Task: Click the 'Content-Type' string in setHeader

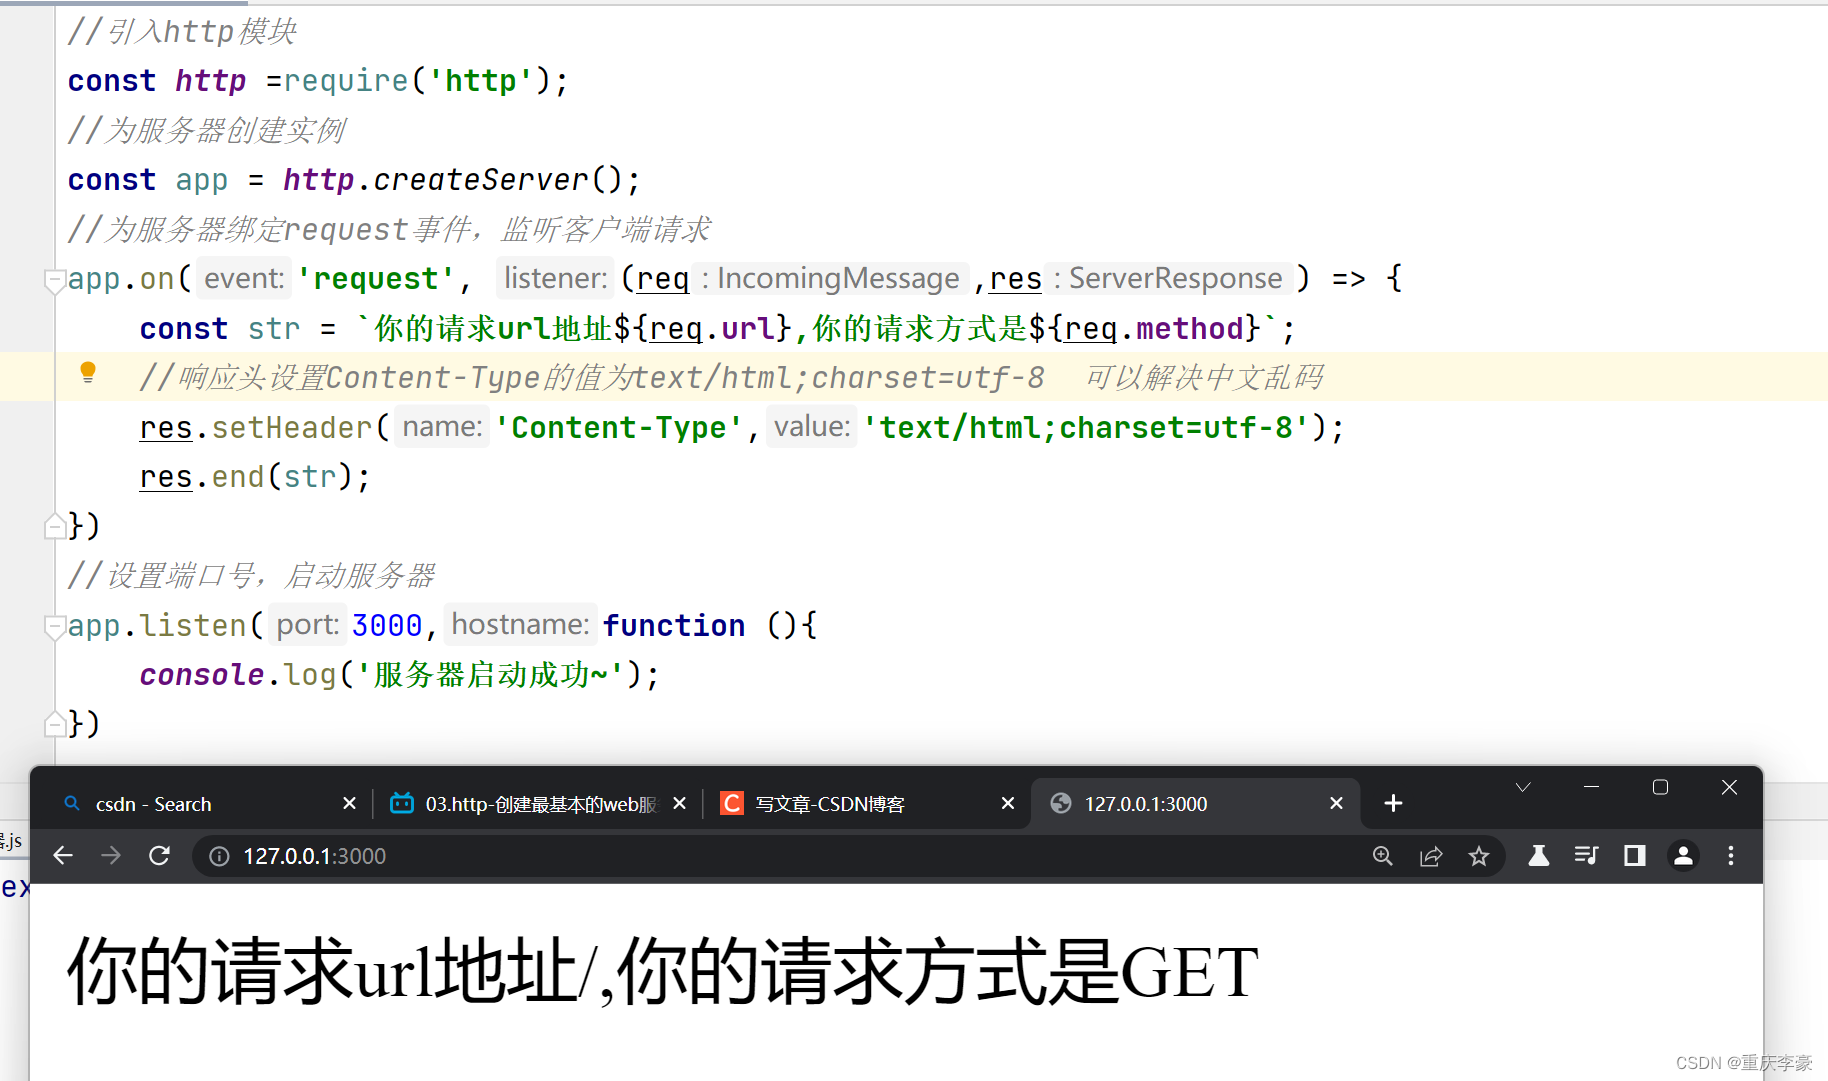Action: tap(619, 427)
